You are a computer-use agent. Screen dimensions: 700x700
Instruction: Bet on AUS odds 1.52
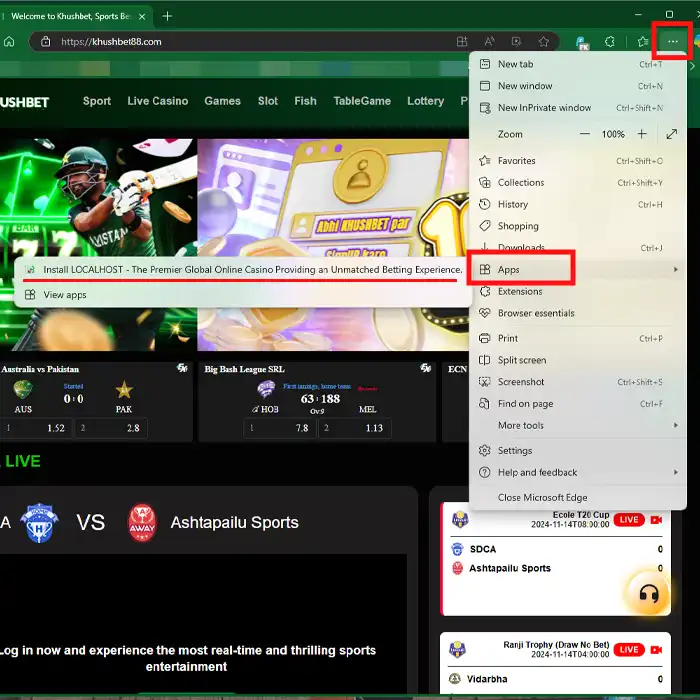click(36, 428)
